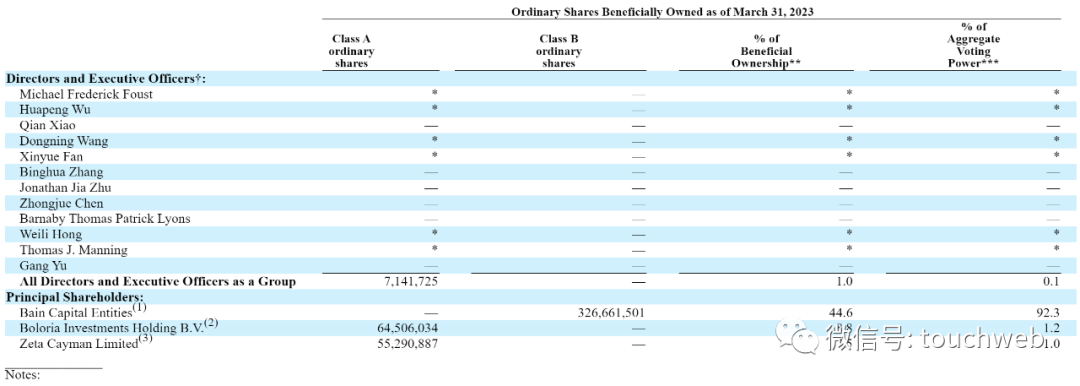Click the Class A ordinary shares column header
This screenshot has height=386, width=1080.
[x=353, y=51]
